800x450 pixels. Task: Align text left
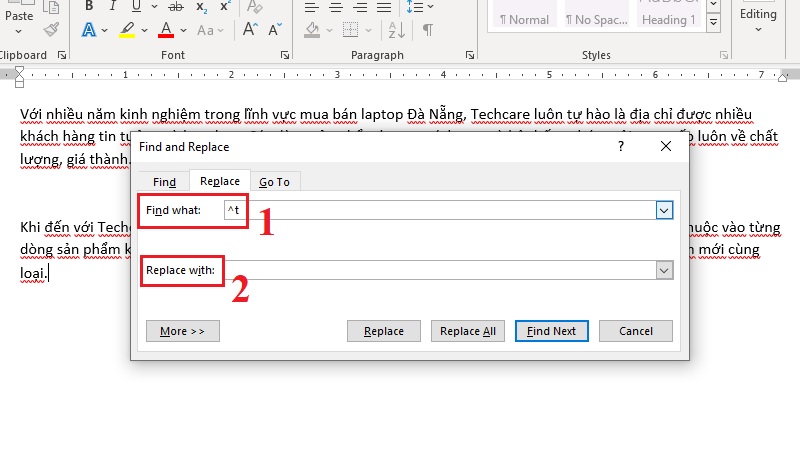pos(311,7)
